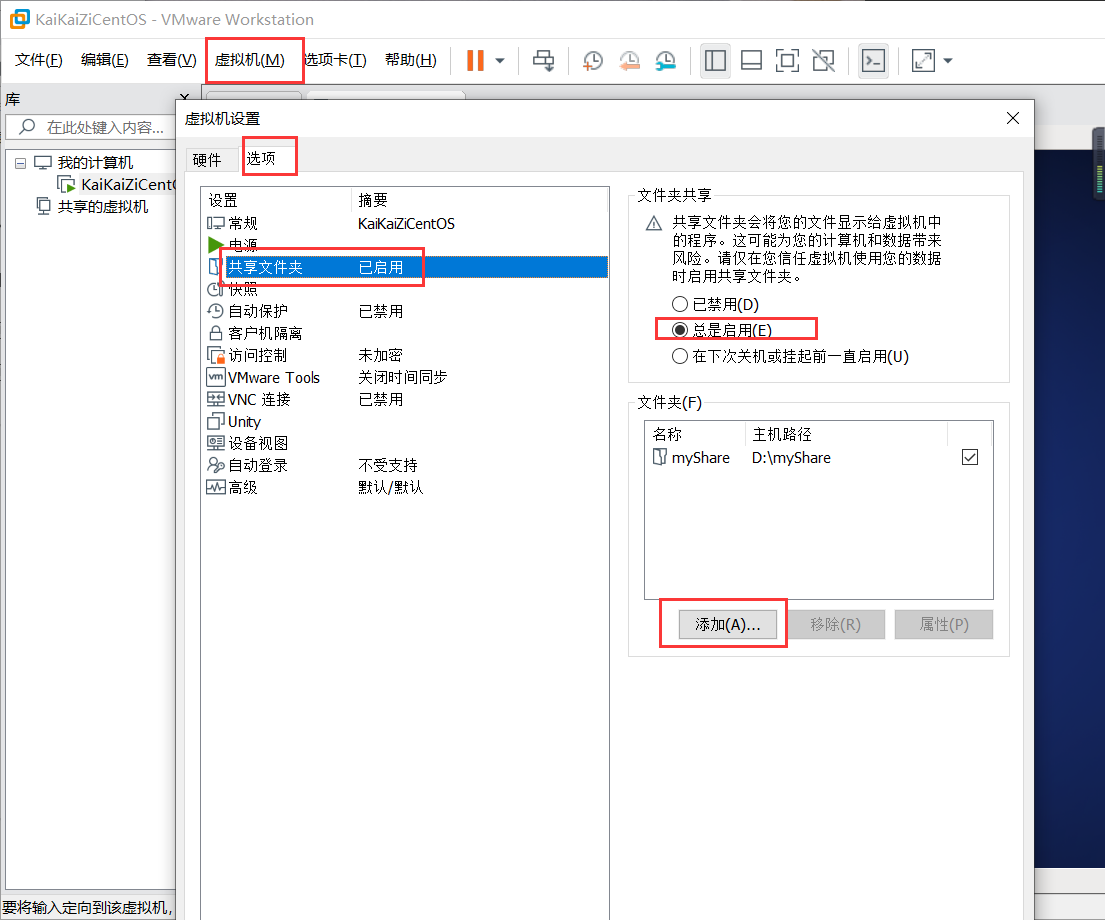1105x920 pixels.
Task: Click the 摘要 column header
Action: point(479,200)
